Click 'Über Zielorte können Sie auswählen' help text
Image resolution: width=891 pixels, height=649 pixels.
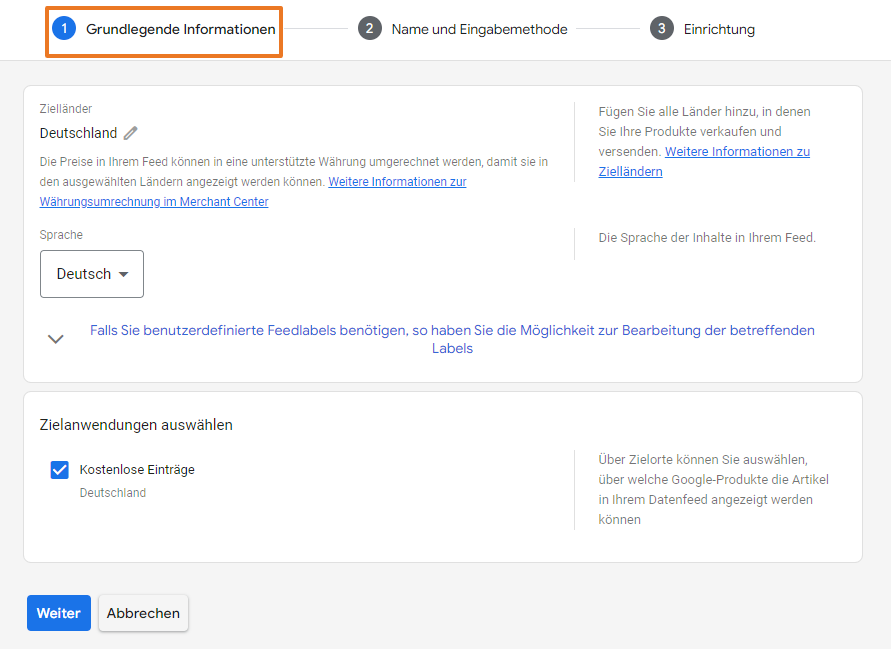click(713, 489)
